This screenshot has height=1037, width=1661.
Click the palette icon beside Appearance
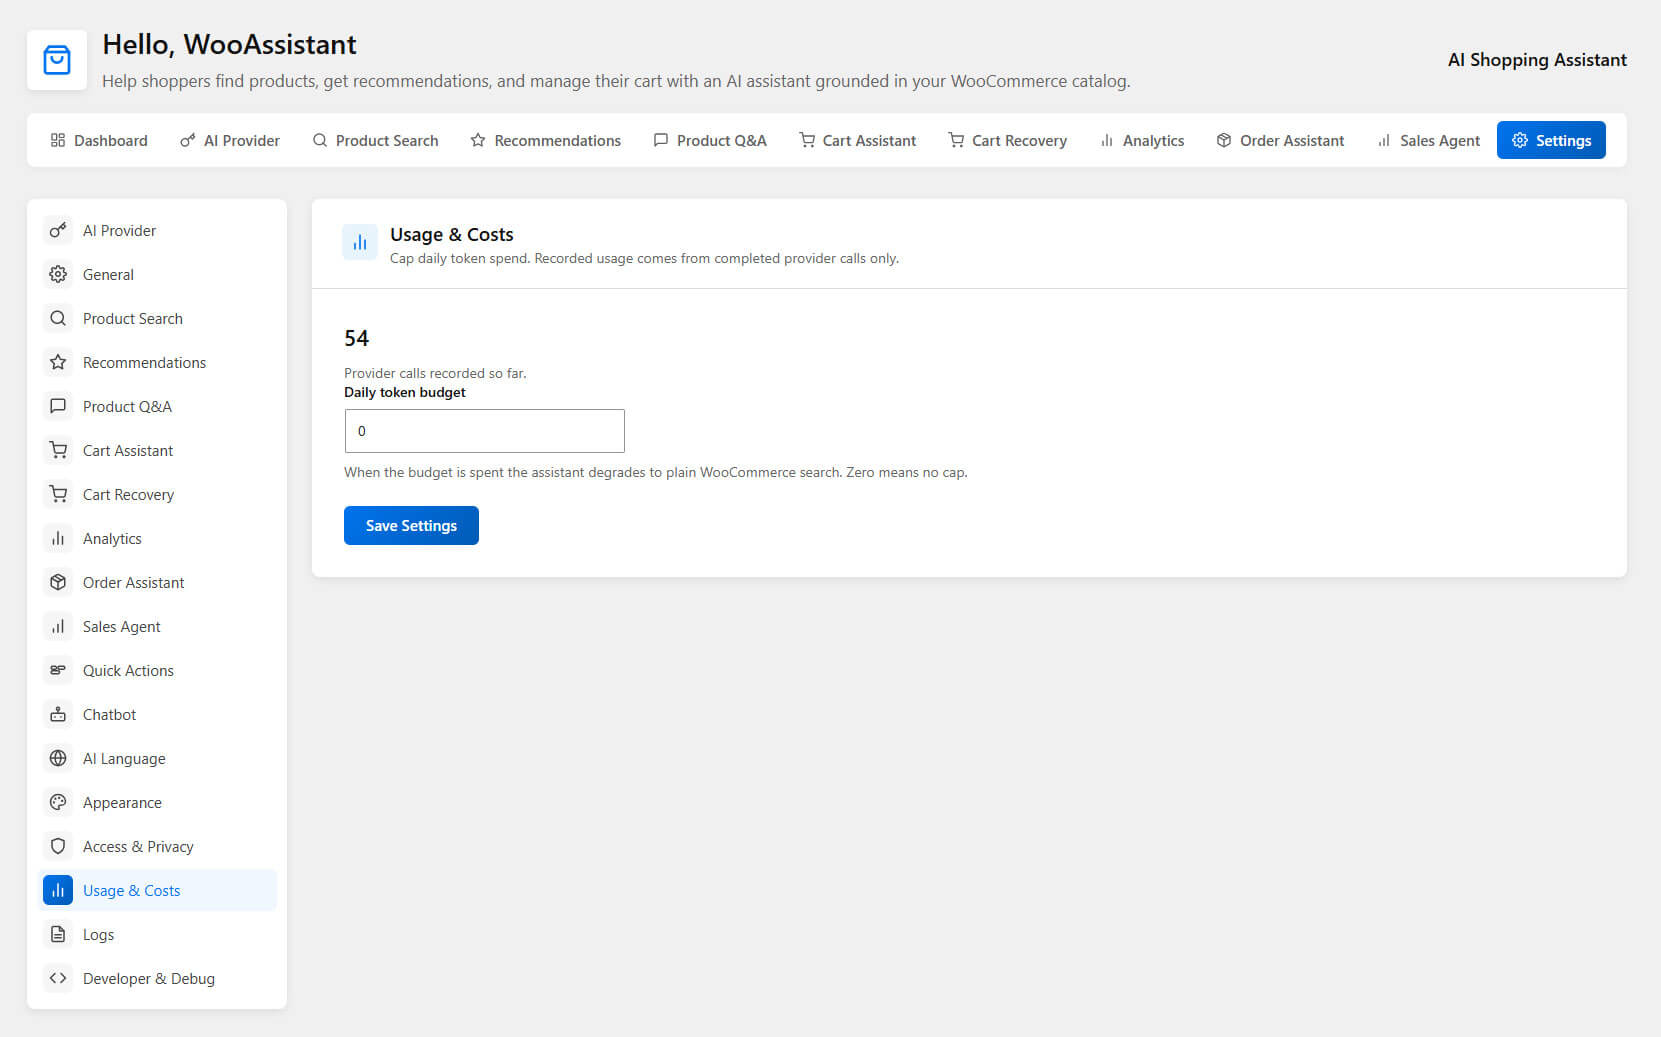point(58,802)
